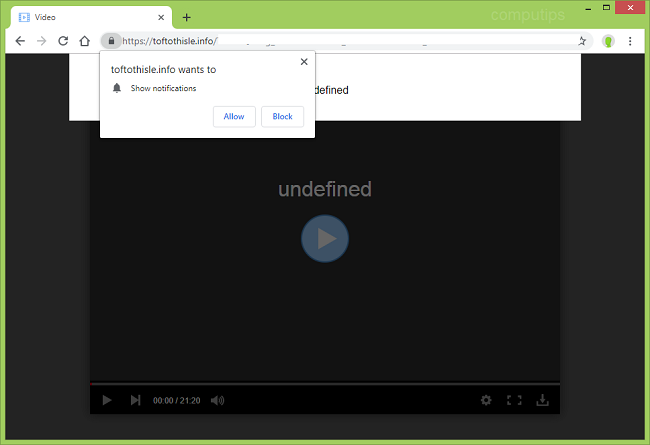Click the video download icon
The width and height of the screenshot is (650, 445).
(x=543, y=400)
